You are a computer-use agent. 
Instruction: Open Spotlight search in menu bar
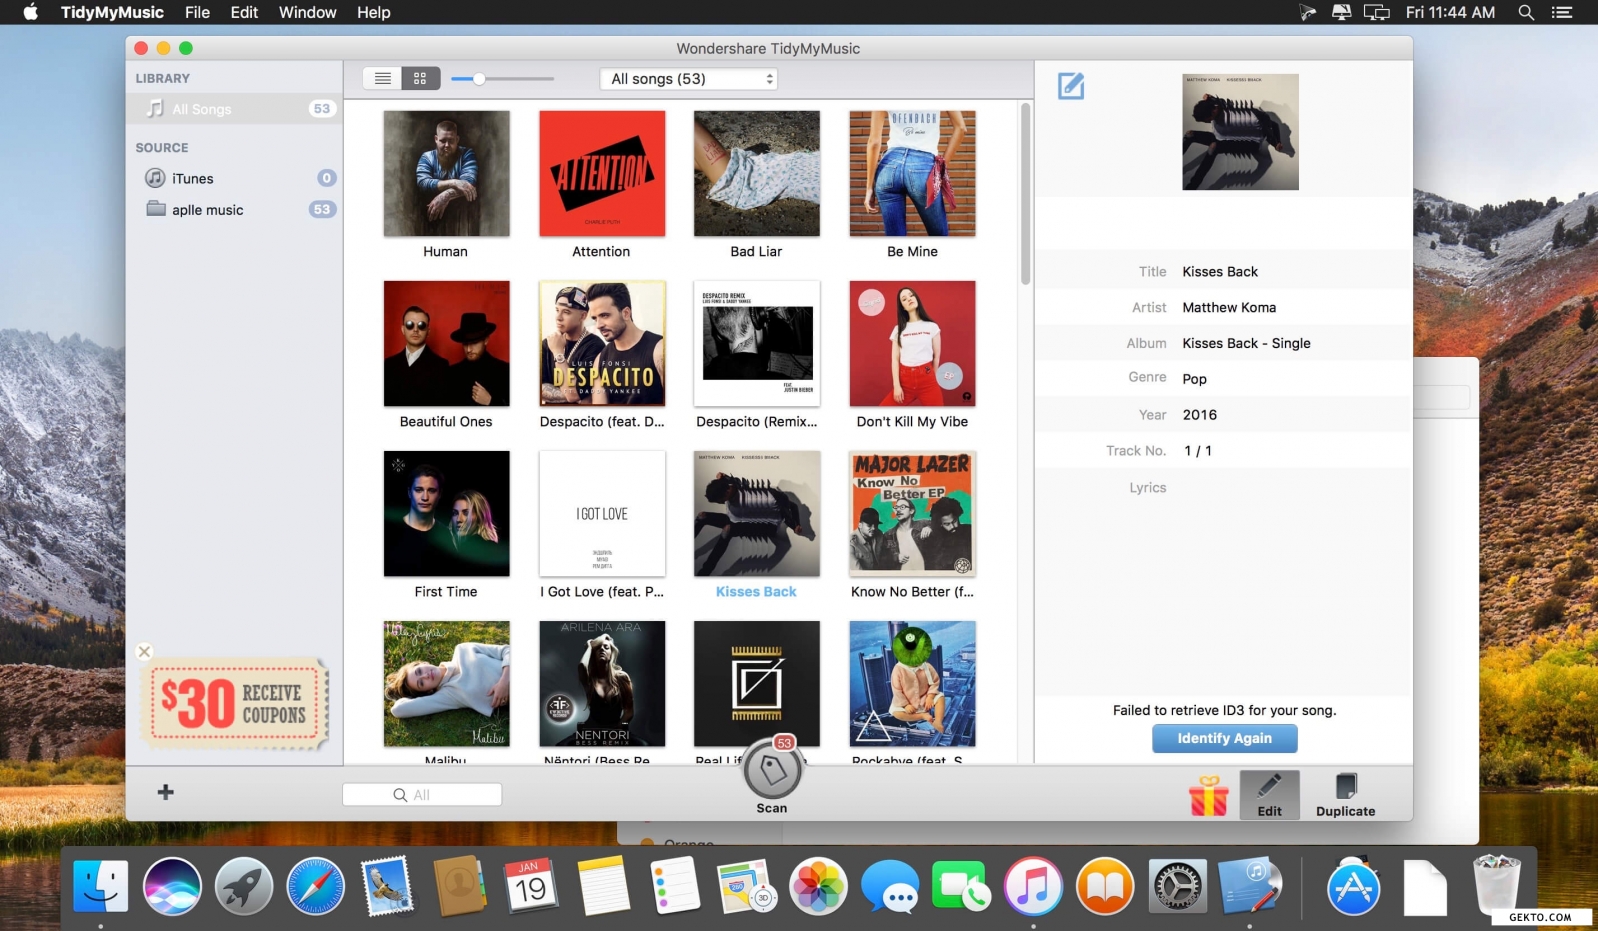pos(1526,12)
